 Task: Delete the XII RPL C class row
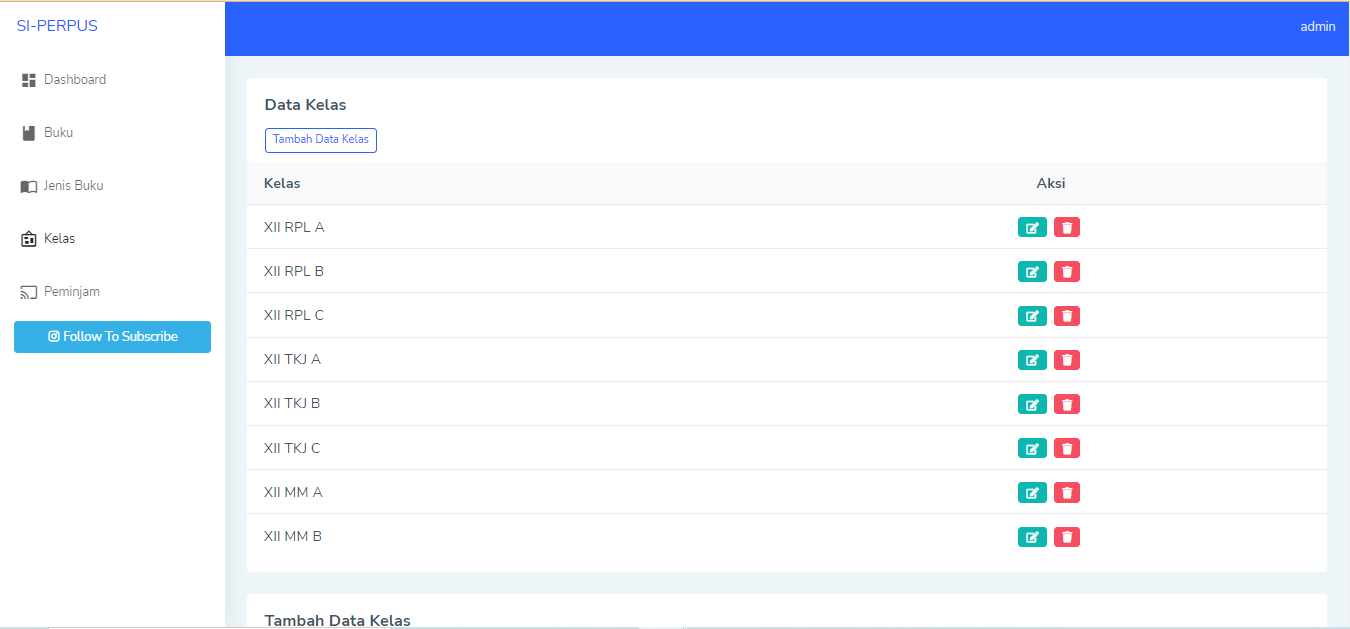click(1067, 316)
